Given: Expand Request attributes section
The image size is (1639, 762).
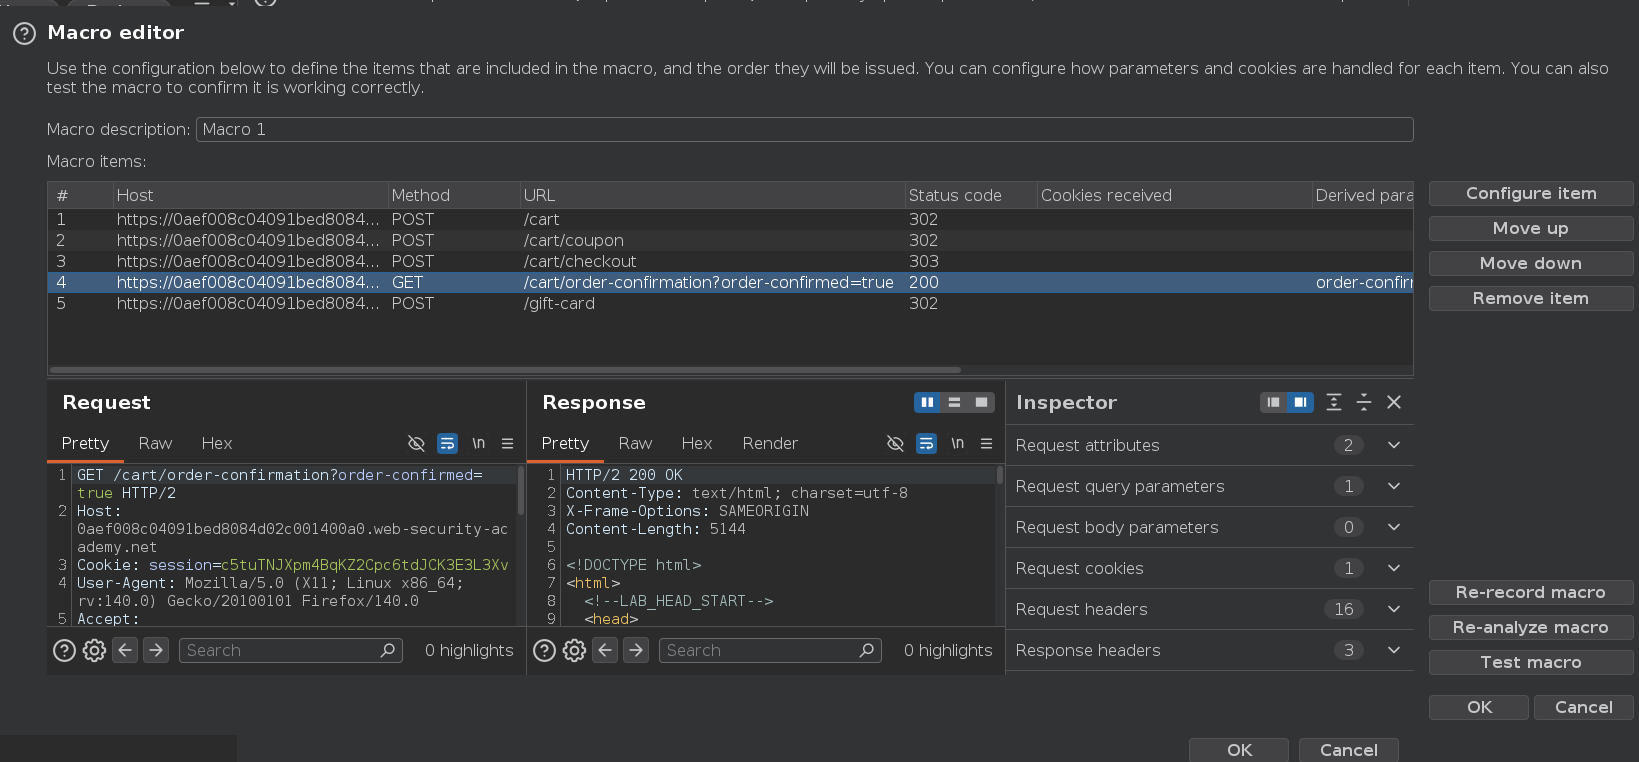Looking at the screenshot, I should pos(1394,445).
